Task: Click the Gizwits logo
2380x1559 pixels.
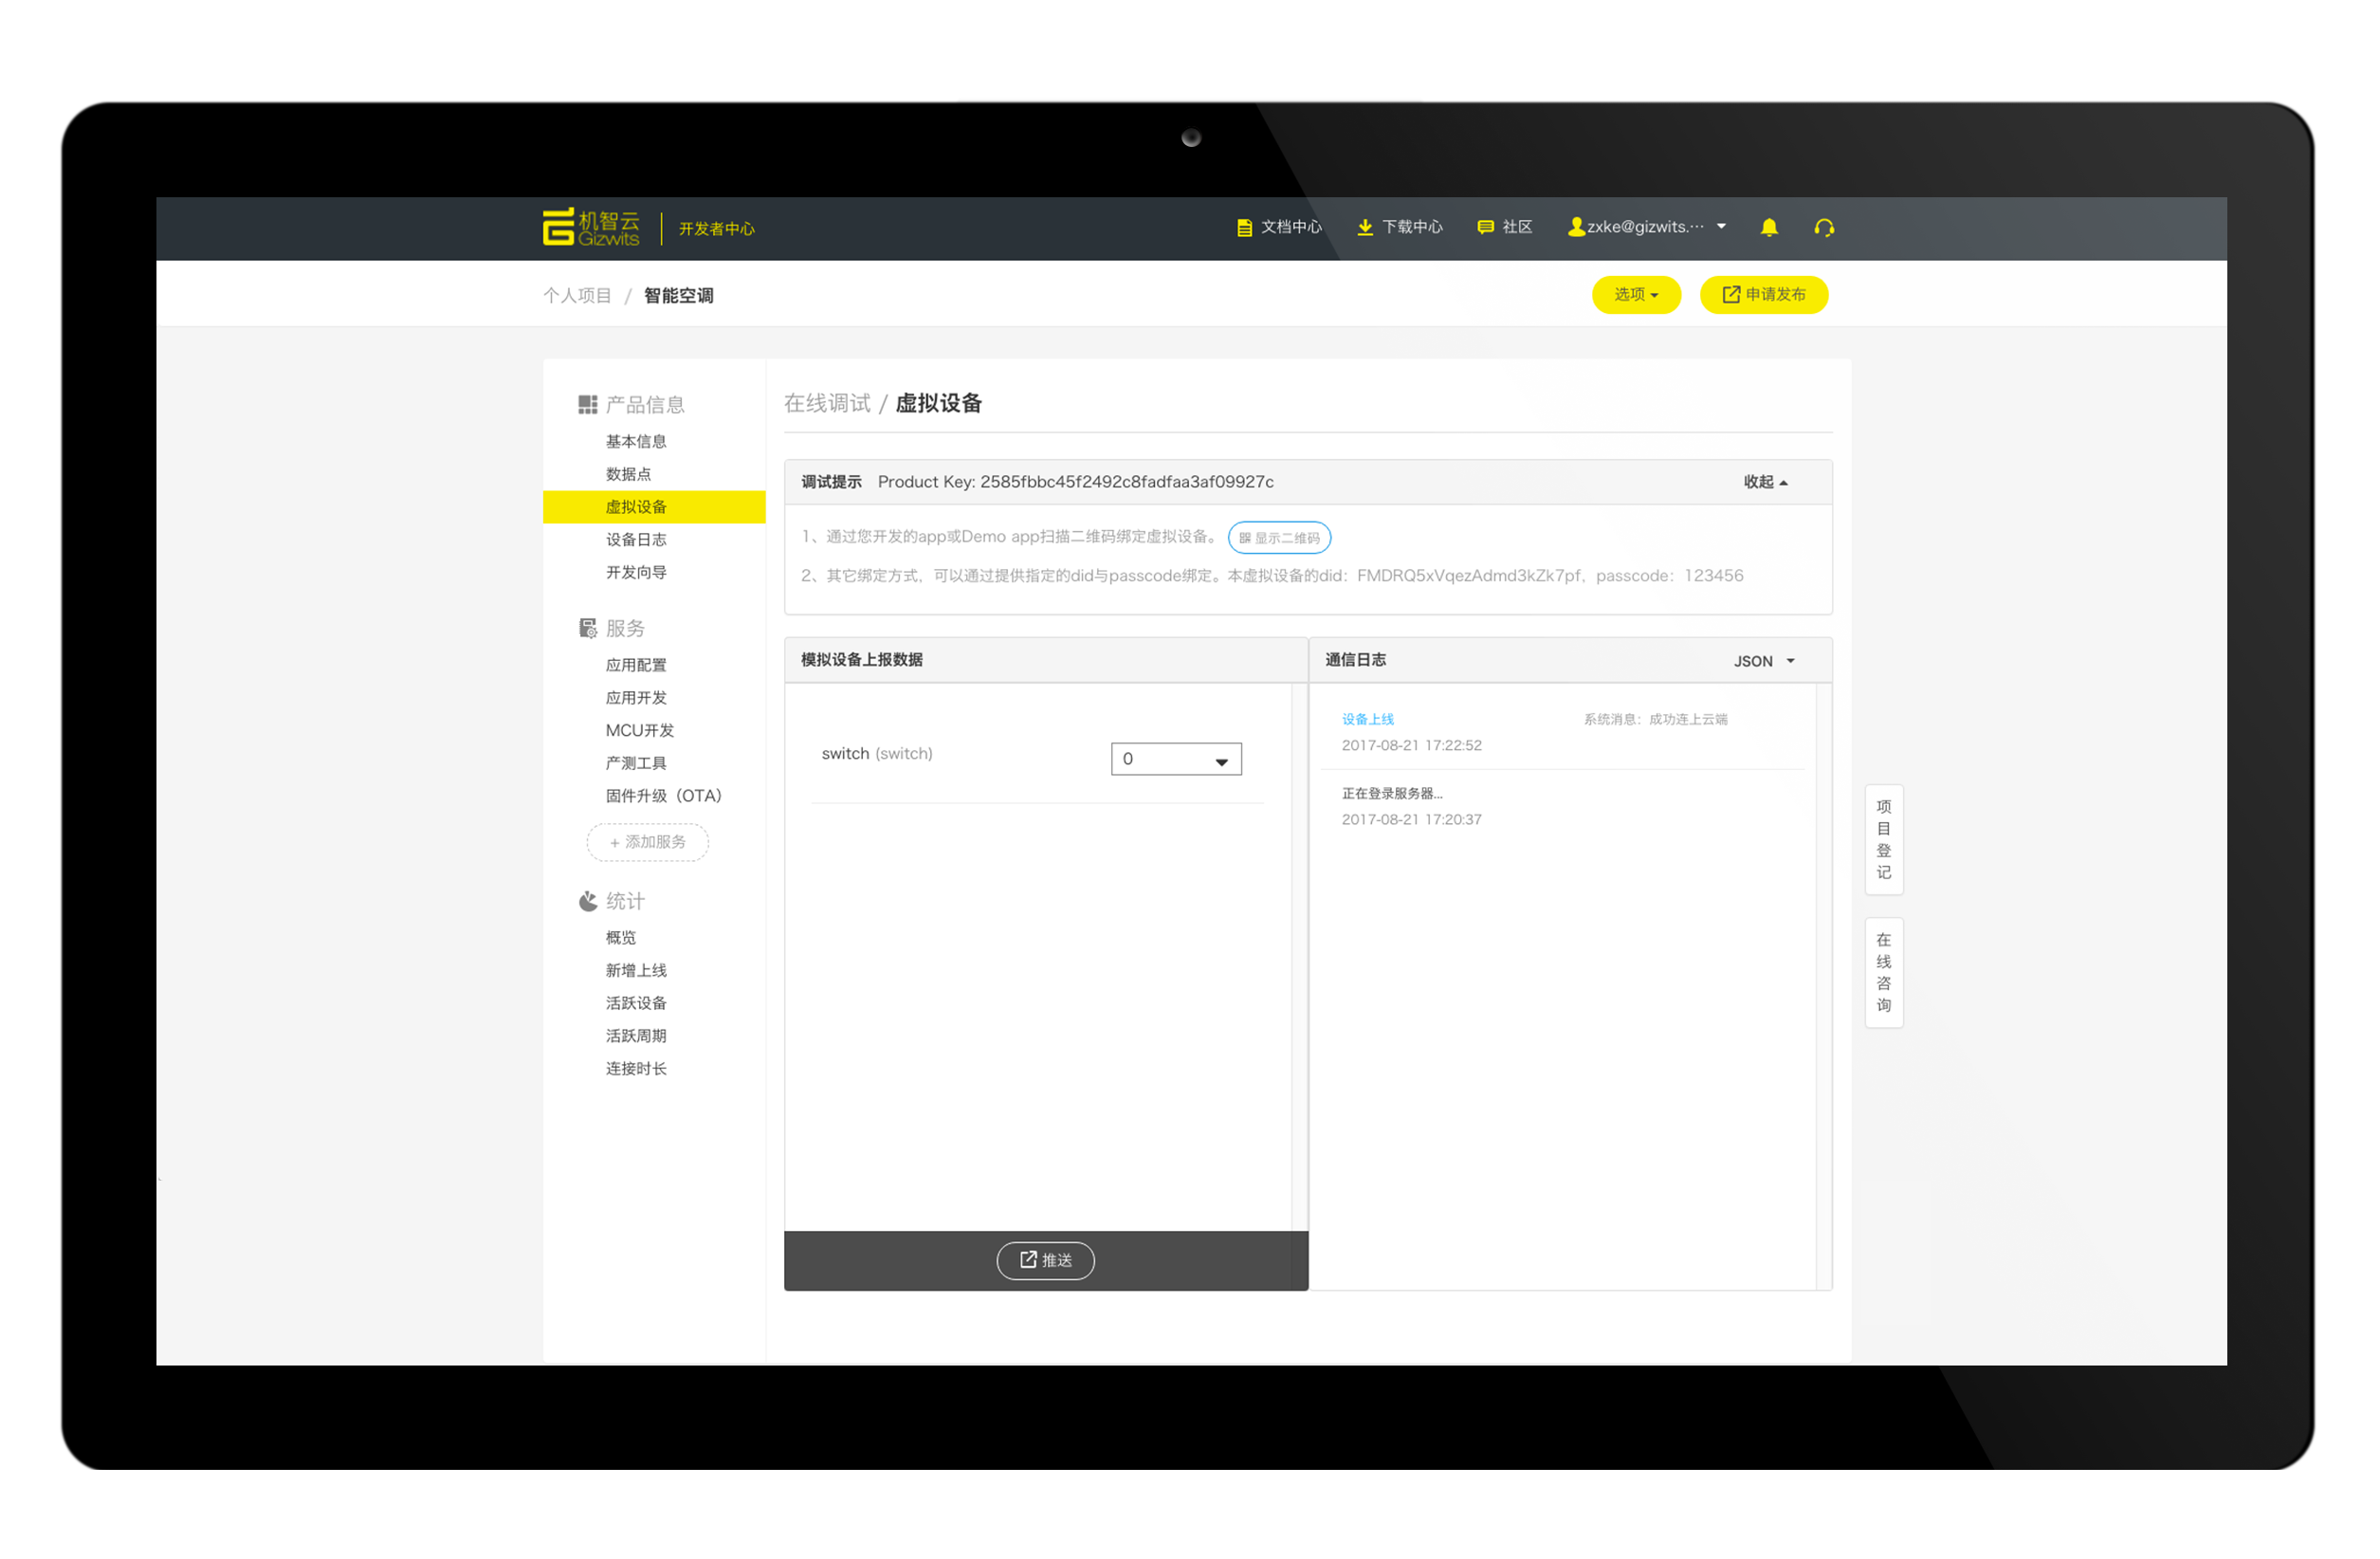Action: click(x=590, y=227)
